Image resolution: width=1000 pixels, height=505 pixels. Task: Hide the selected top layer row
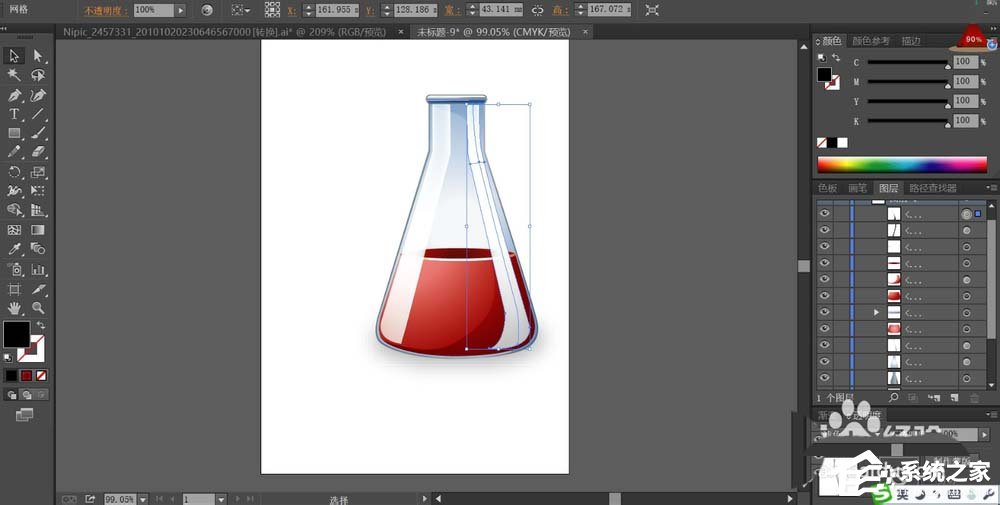825,214
